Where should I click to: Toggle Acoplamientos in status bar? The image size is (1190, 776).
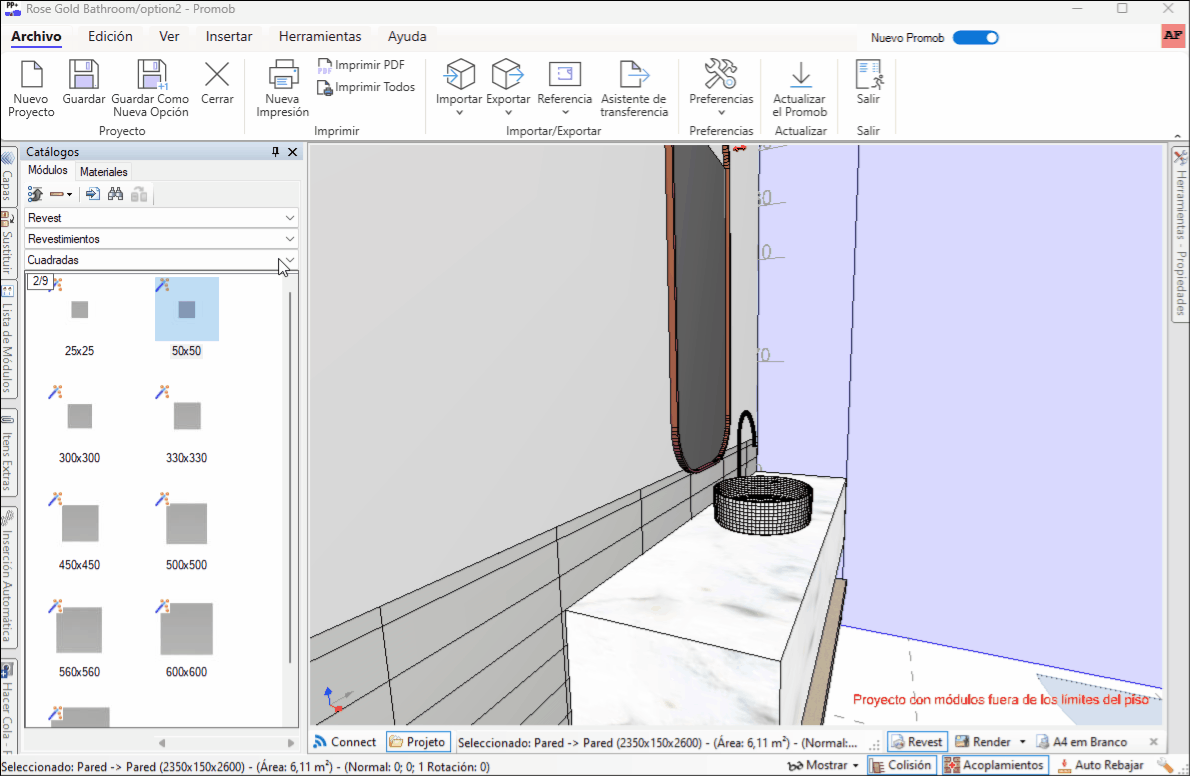[x=992, y=765]
